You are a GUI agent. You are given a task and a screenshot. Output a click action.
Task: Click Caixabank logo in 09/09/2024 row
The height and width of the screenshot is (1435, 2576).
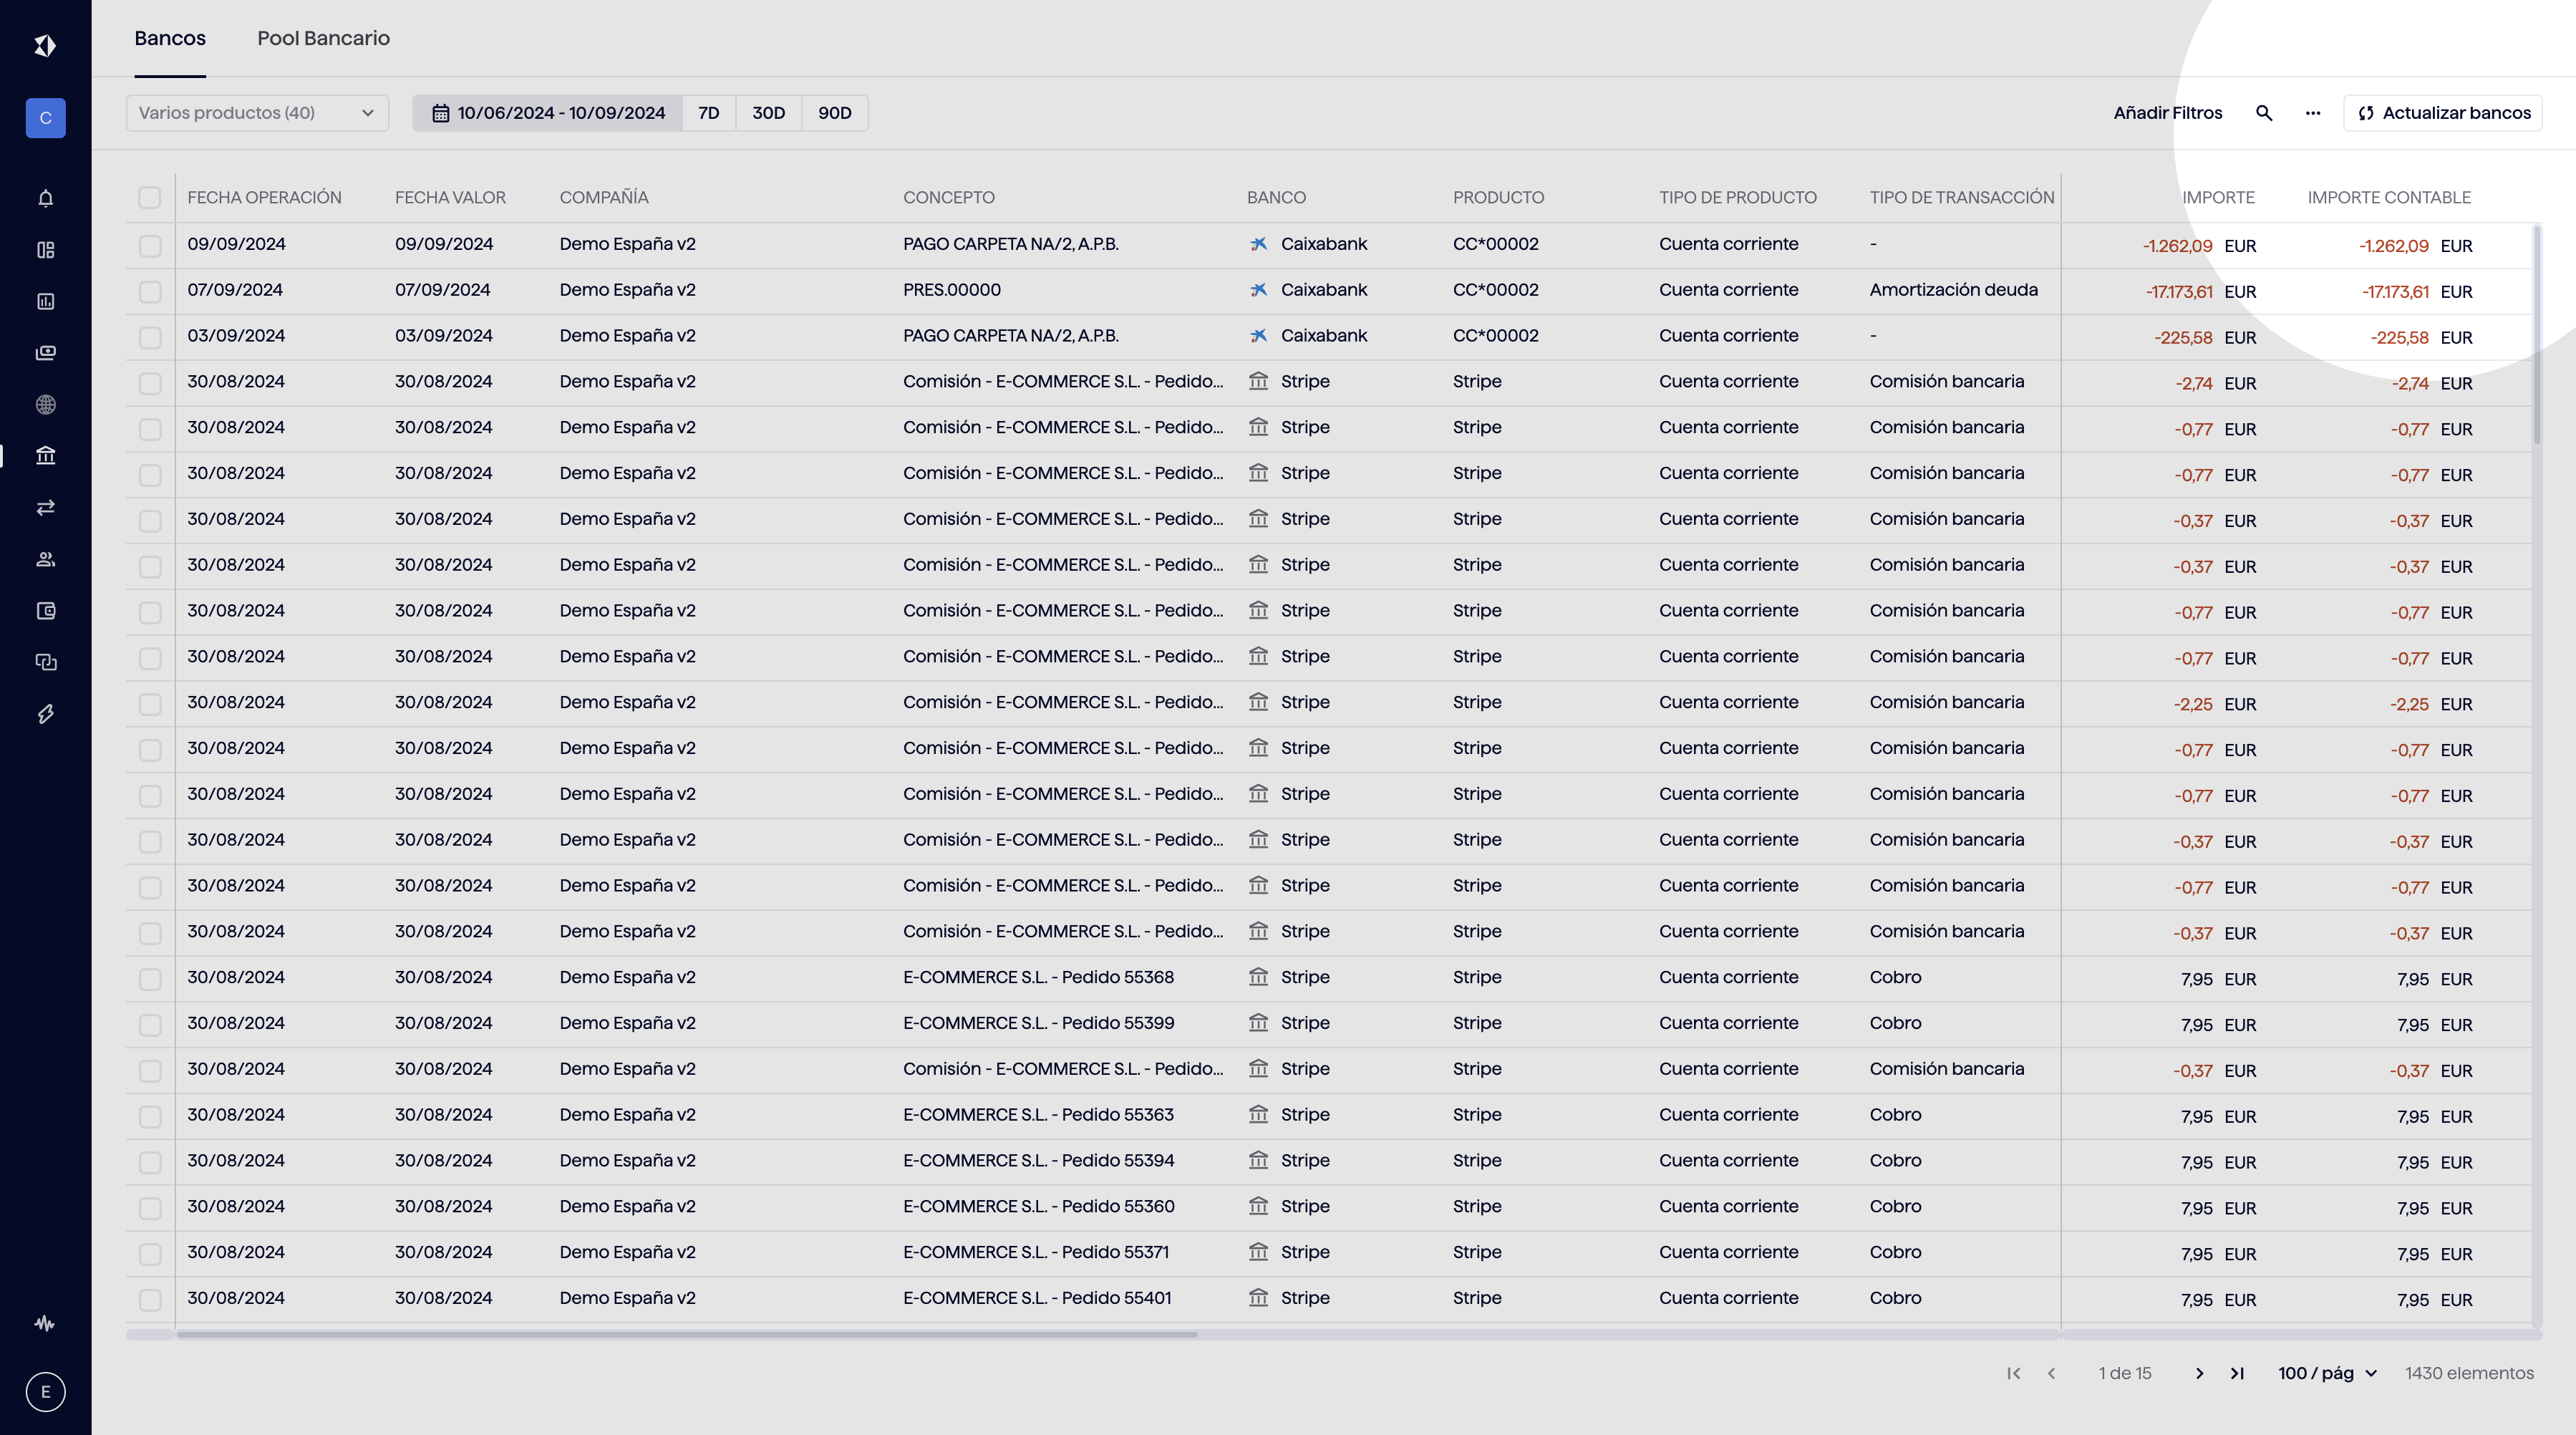pos(1258,244)
